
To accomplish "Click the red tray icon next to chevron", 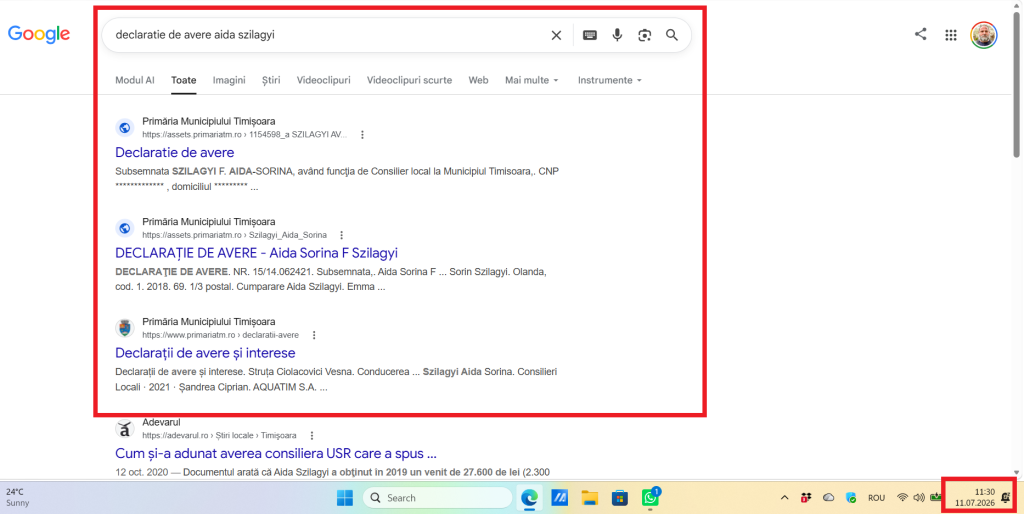I will (x=806, y=498).
